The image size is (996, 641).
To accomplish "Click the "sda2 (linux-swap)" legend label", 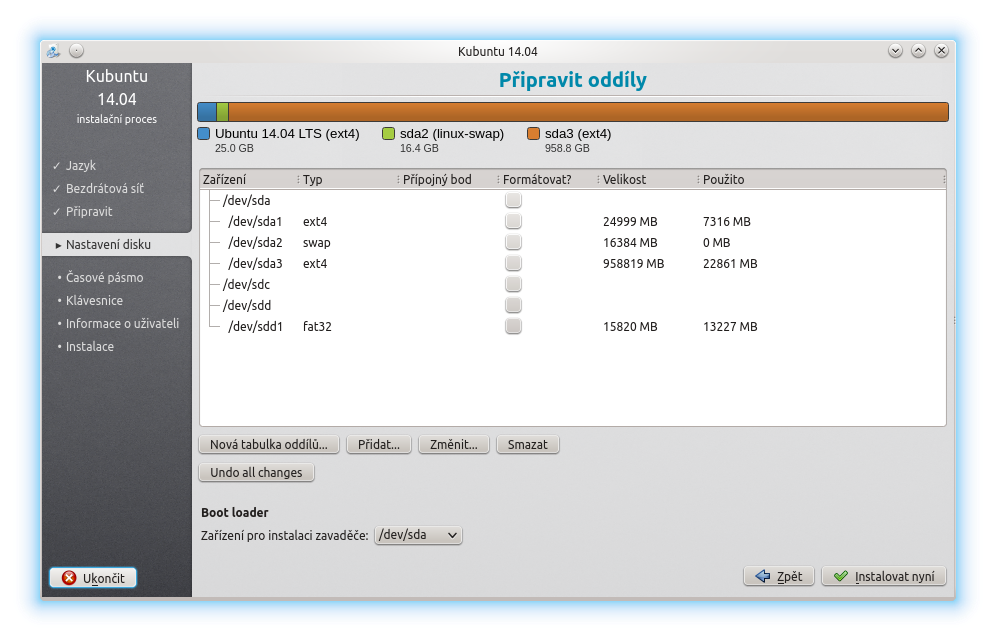I will point(452,133).
